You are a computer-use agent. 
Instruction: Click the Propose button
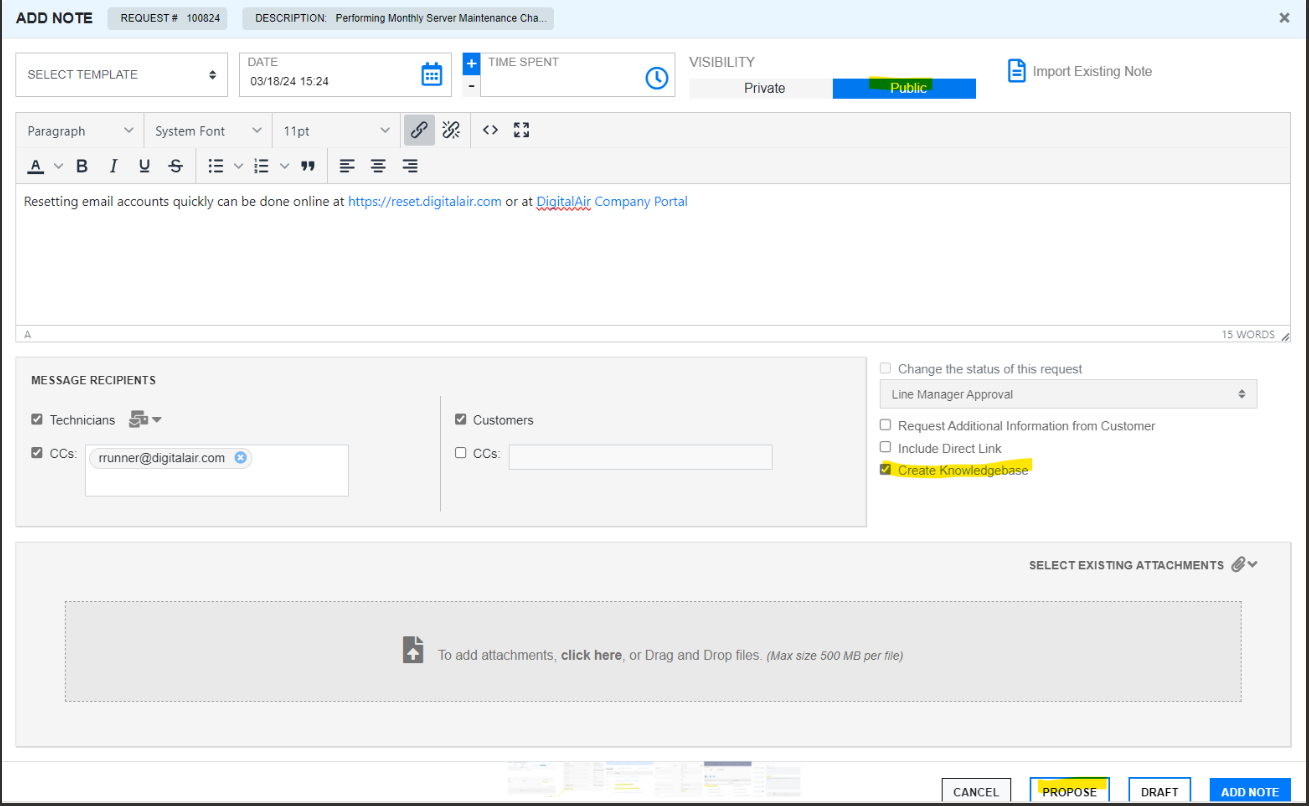1069,790
